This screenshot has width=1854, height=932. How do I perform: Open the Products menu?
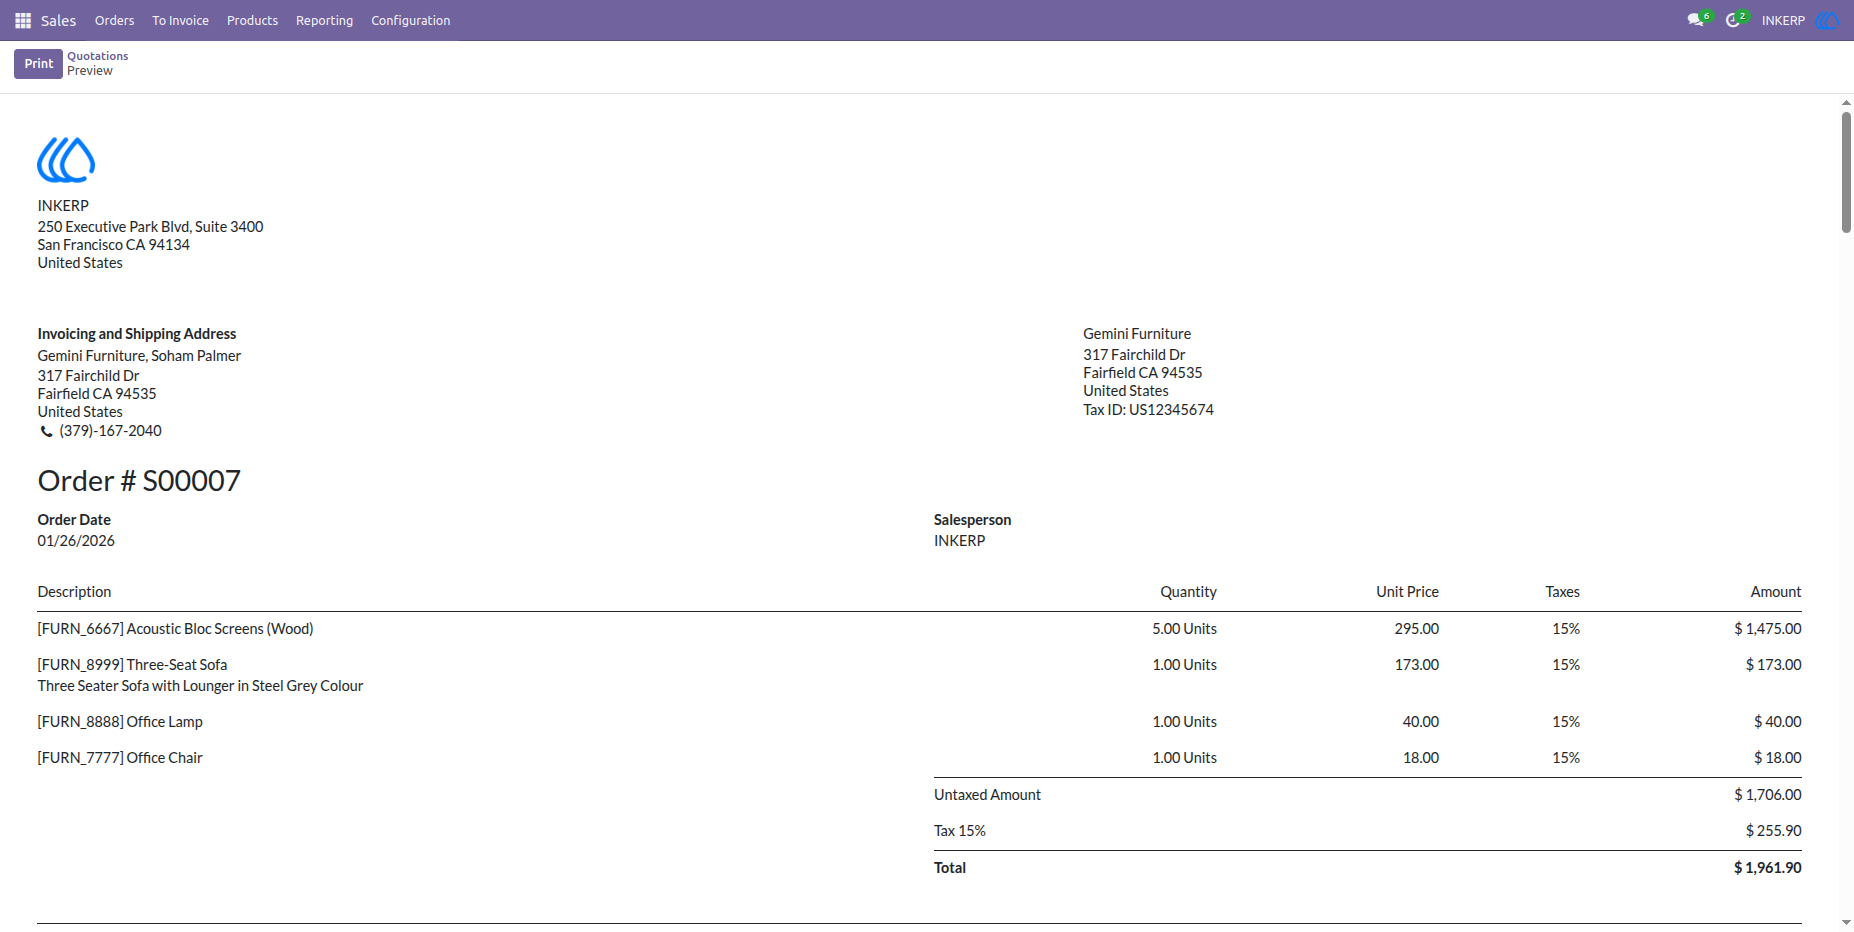[x=252, y=20]
